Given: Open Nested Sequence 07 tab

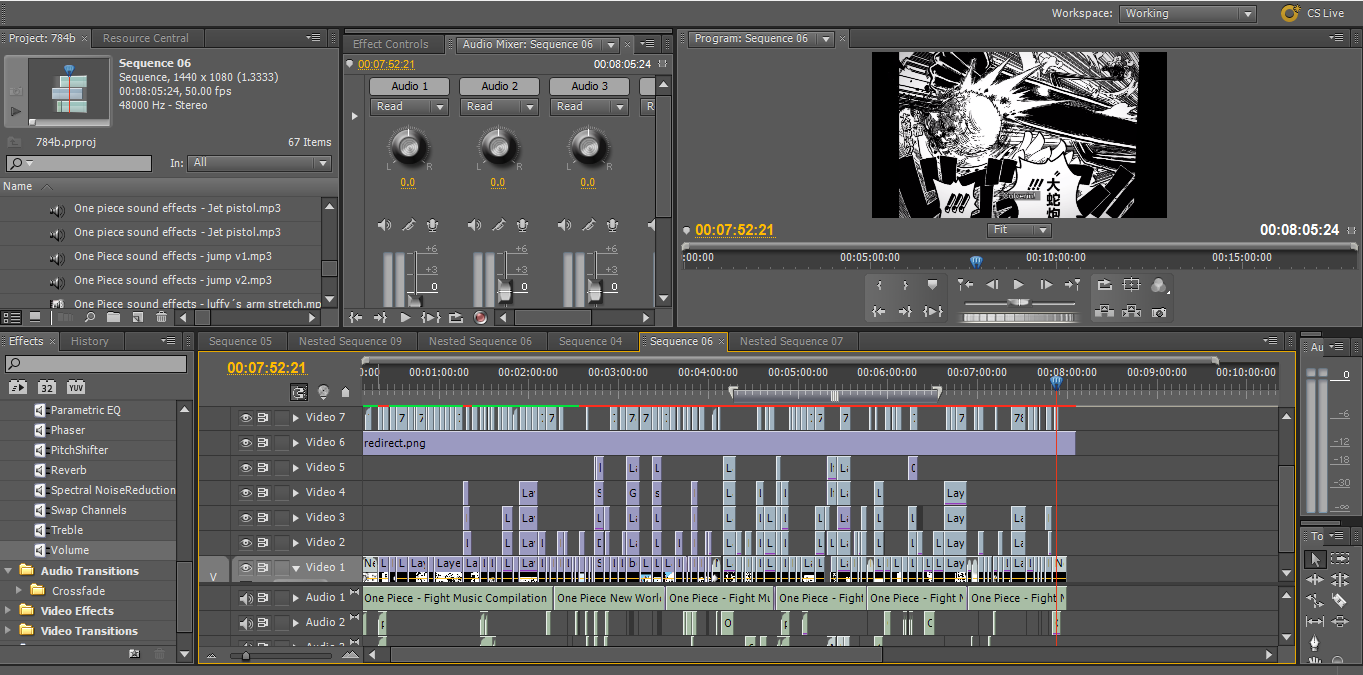Looking at the screenshot, I should [791, 341].
